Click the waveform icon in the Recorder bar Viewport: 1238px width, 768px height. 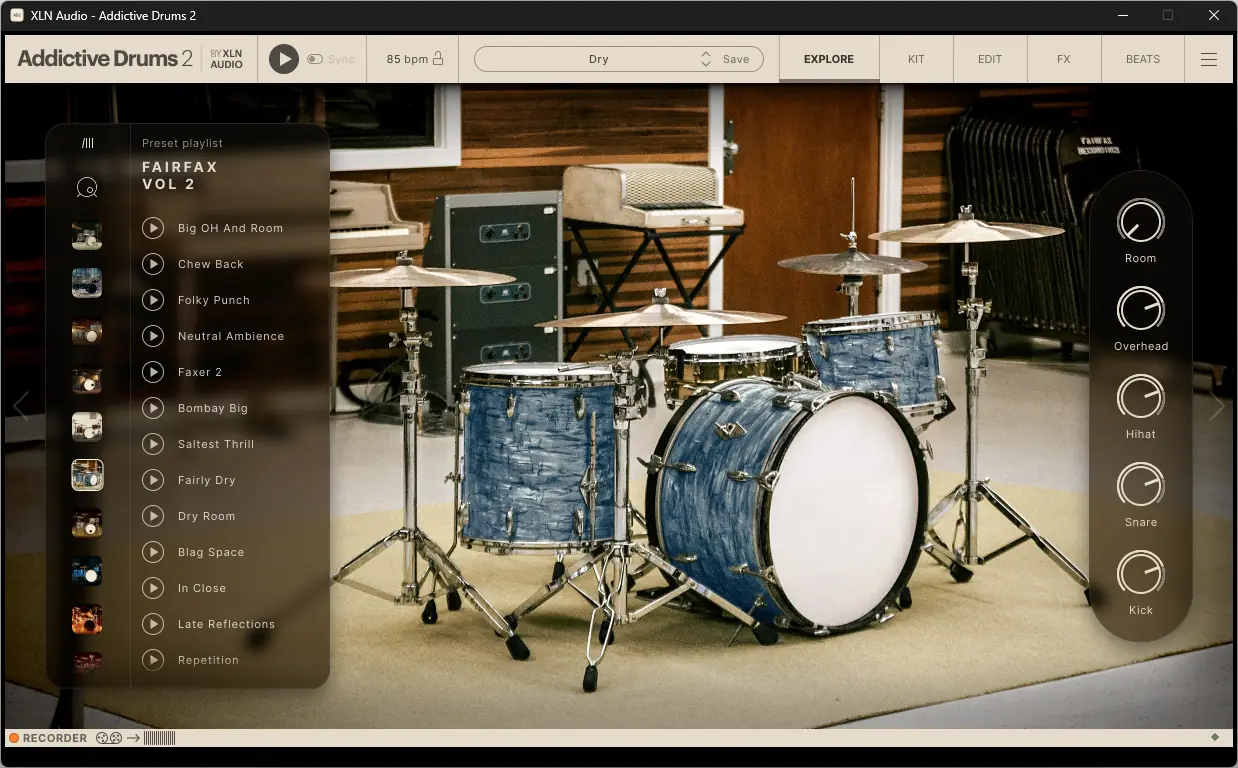click(x=158, y=738)
